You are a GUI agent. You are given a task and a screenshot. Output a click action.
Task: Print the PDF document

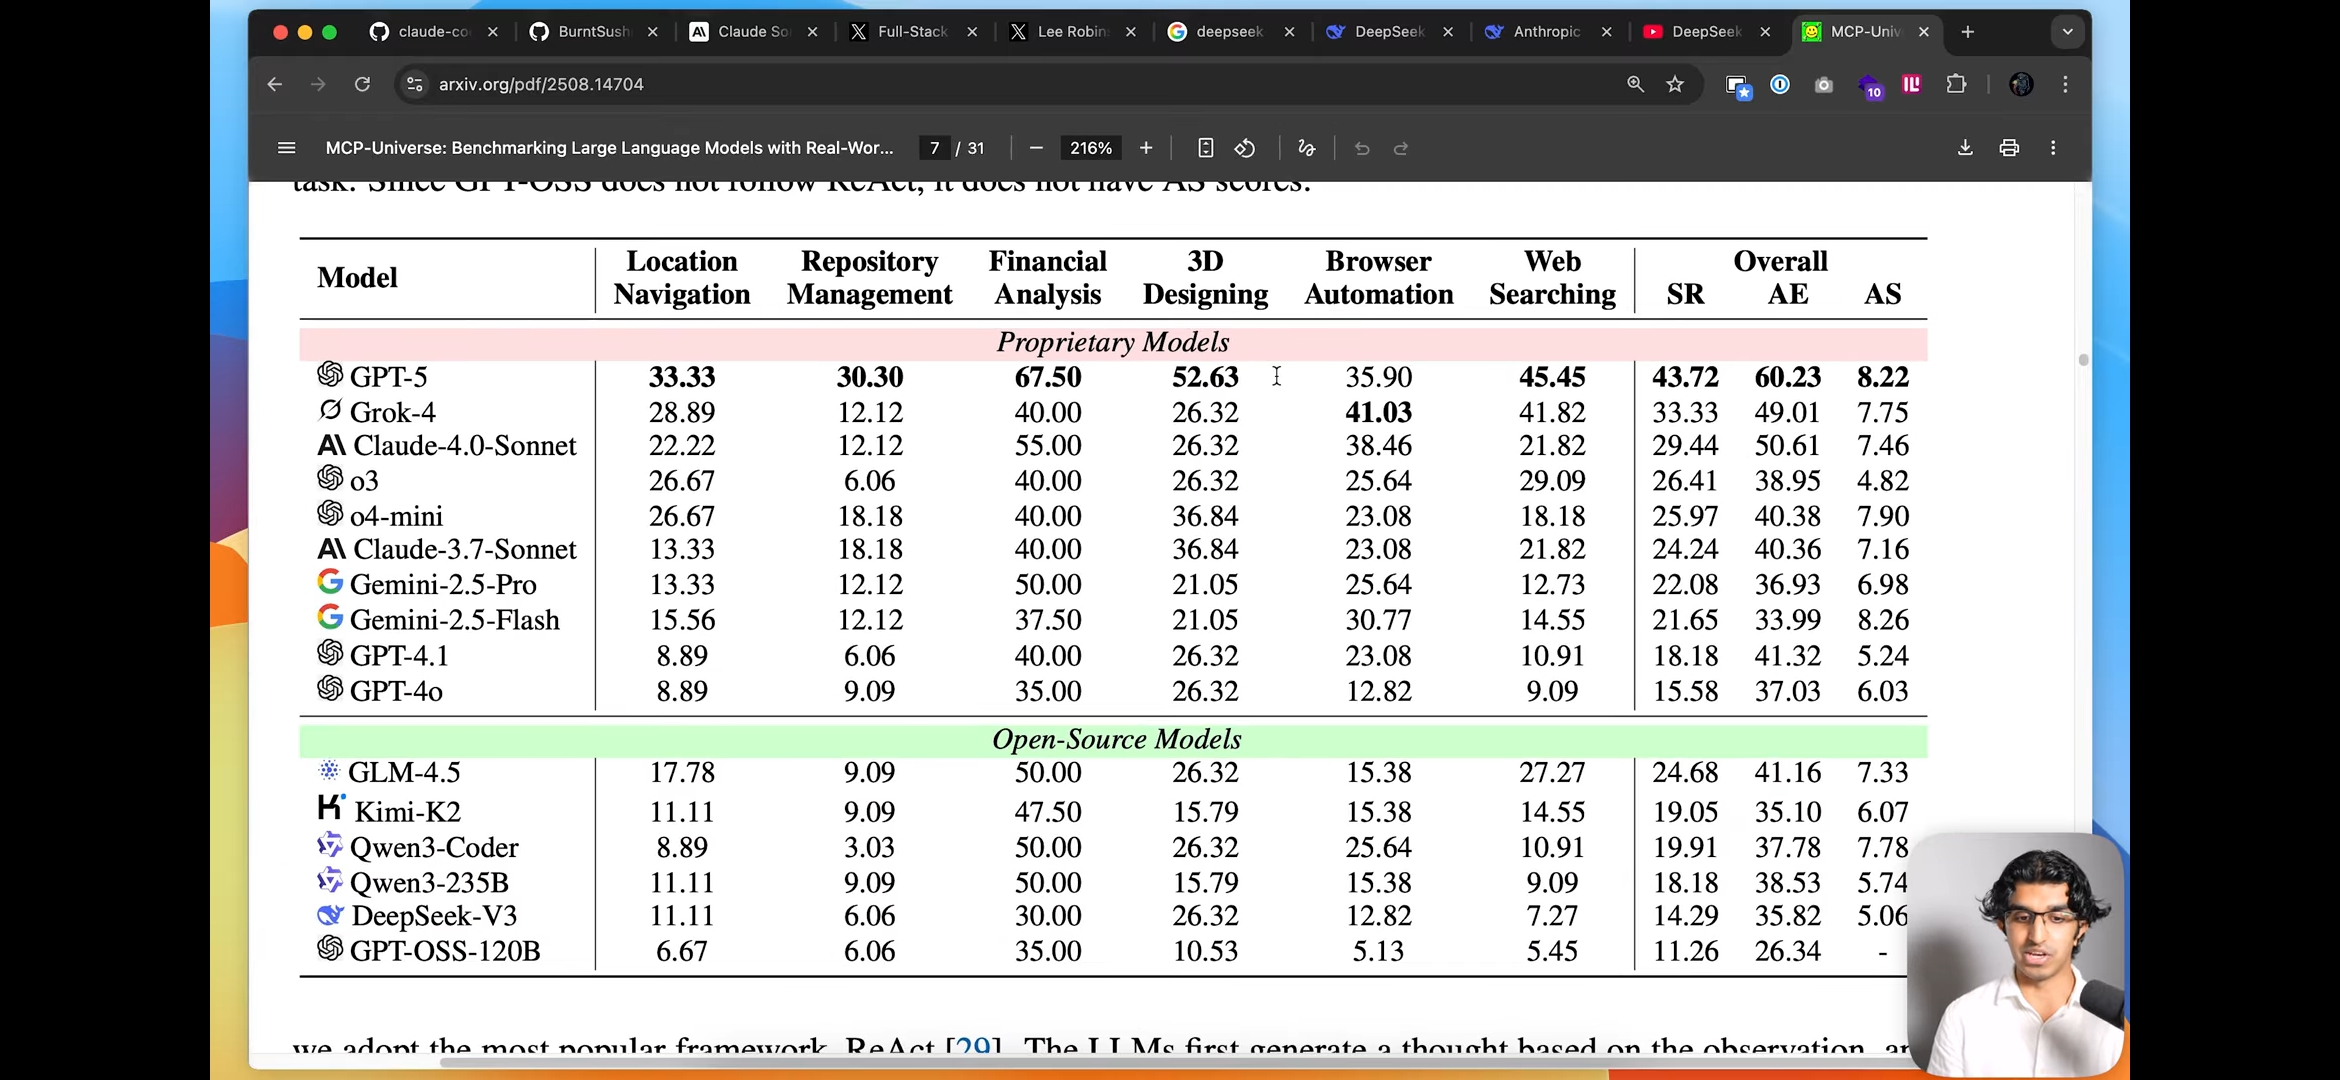pos(2009,148)
